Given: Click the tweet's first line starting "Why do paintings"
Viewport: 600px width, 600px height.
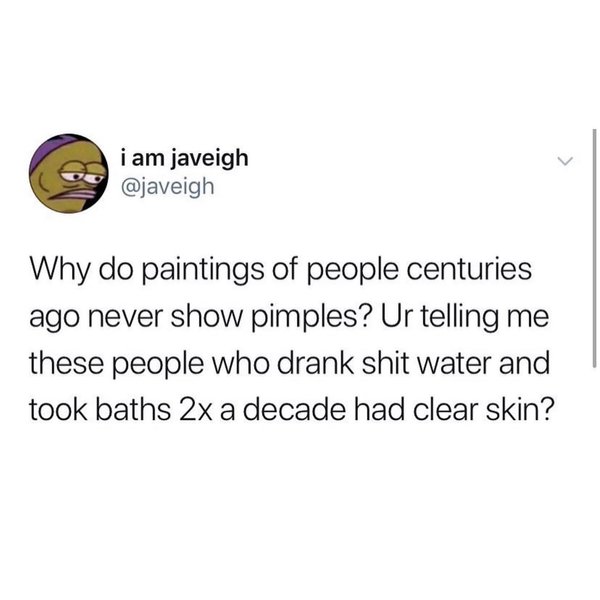Looking at the screenshot, I should point(280,270).
